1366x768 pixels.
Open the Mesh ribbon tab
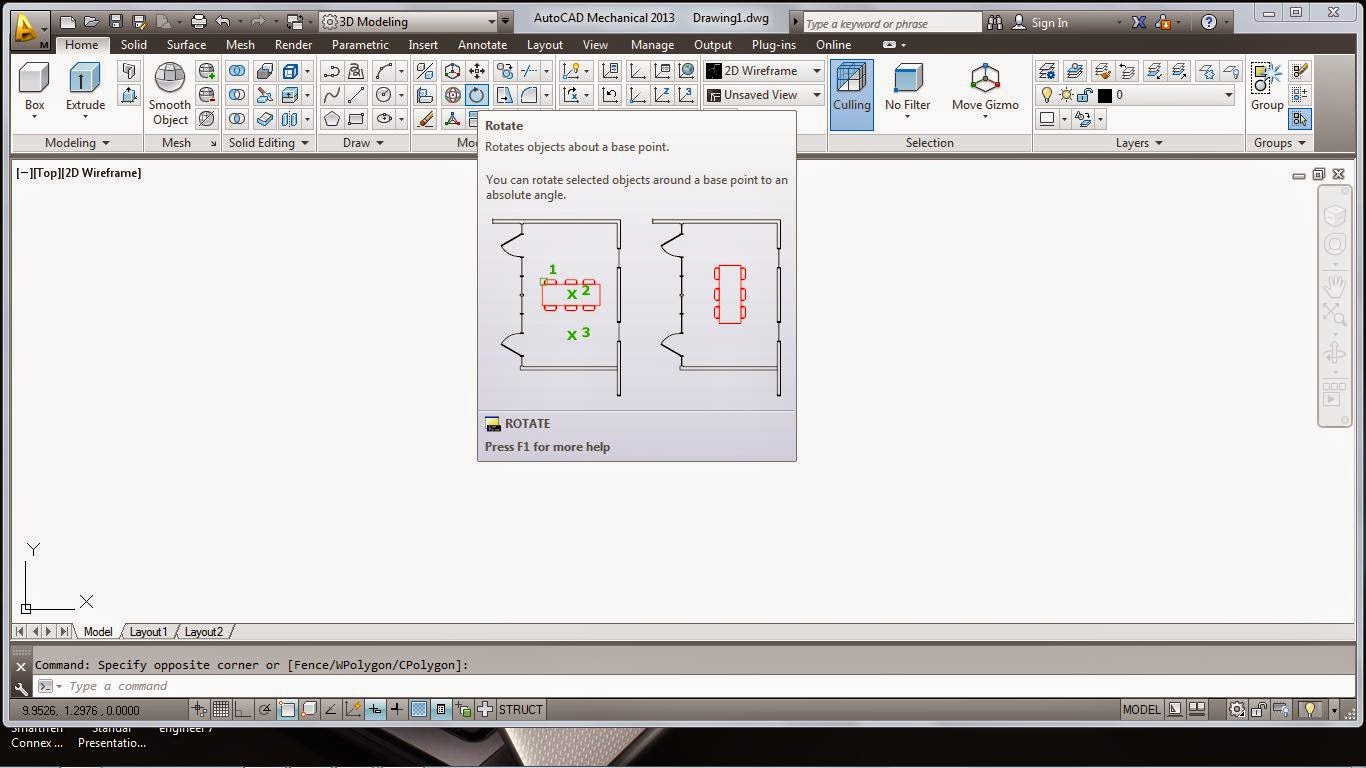pyautogui.click(x=240, y=45)
